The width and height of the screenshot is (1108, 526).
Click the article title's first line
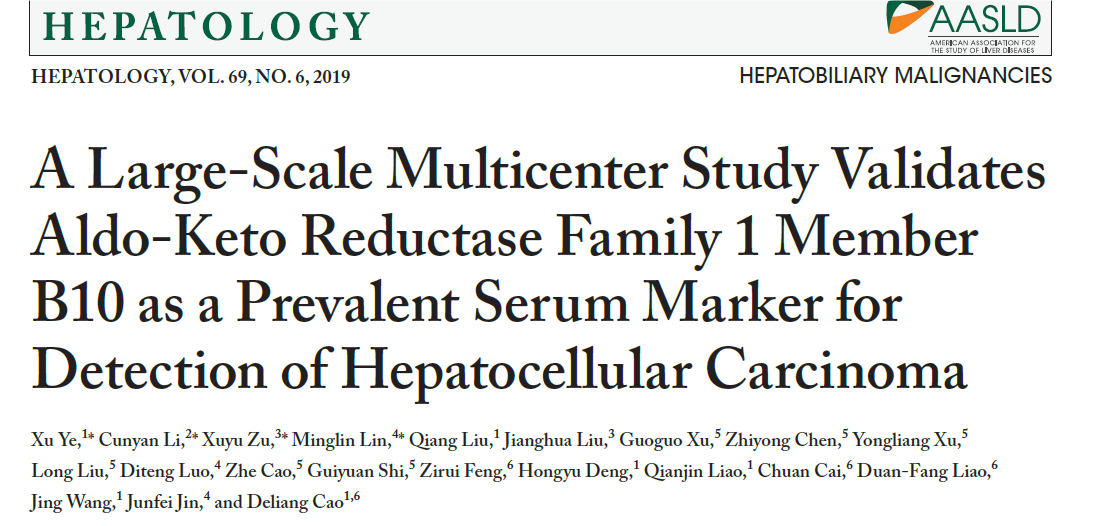[x=538, y=170]
